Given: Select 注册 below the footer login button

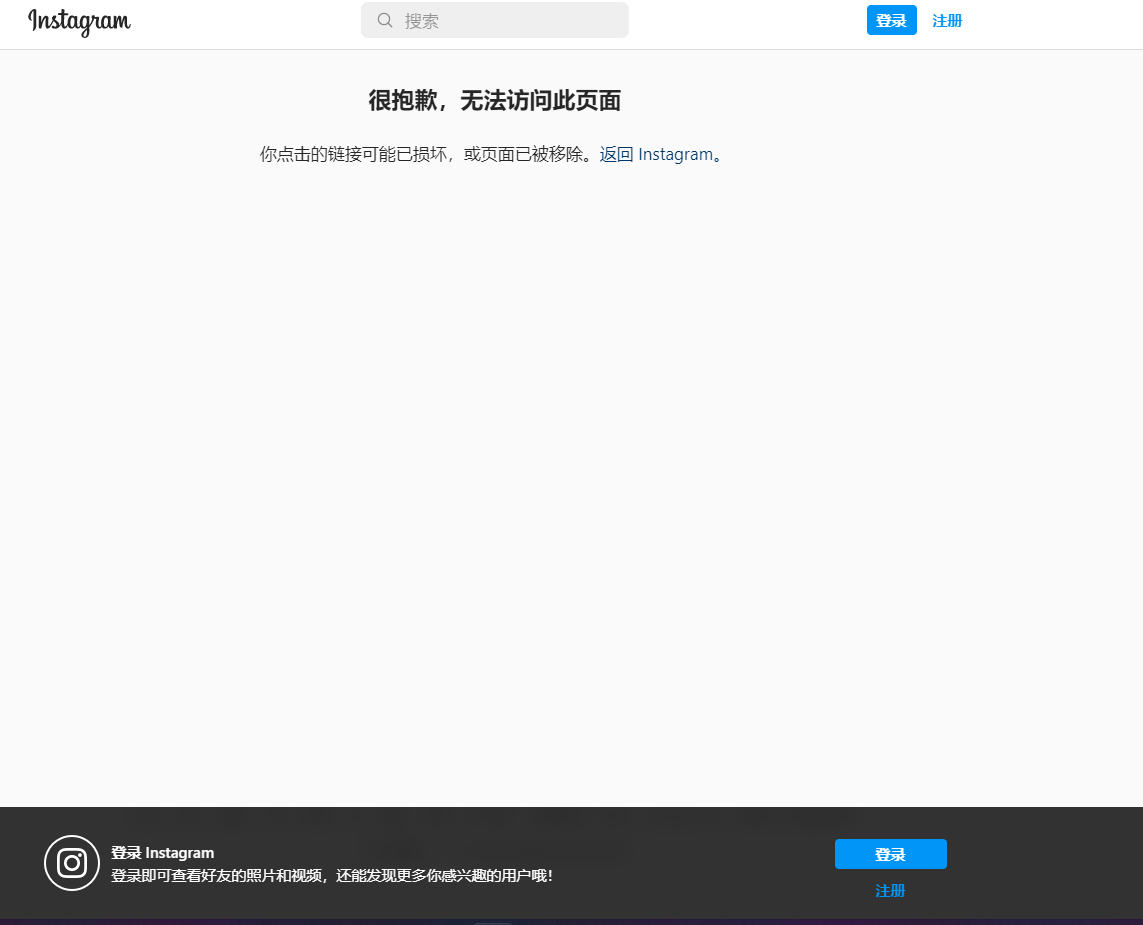Looking at the screenshot, I should (890, 890).
